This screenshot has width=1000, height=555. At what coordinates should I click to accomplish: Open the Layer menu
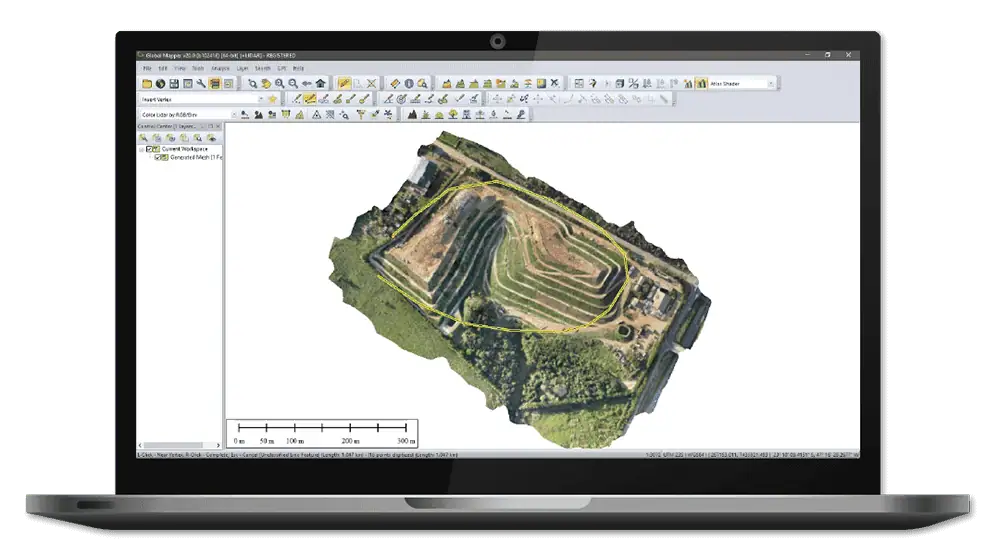(x=242, y=68)
